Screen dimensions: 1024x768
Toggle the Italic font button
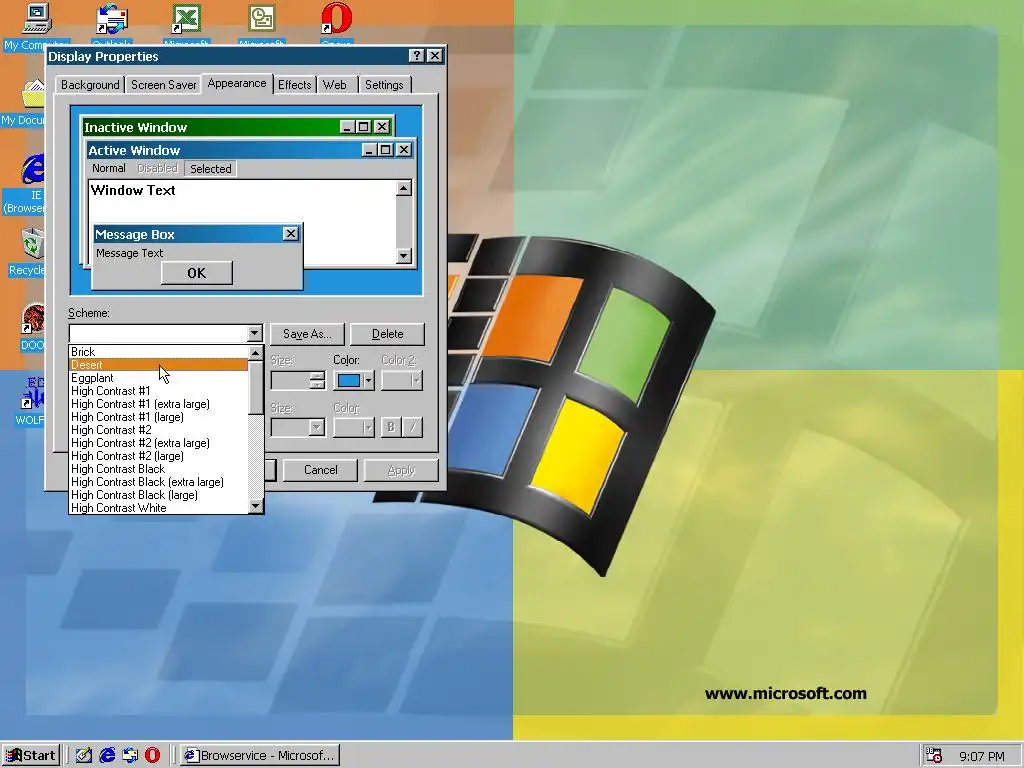pos(412,427)
